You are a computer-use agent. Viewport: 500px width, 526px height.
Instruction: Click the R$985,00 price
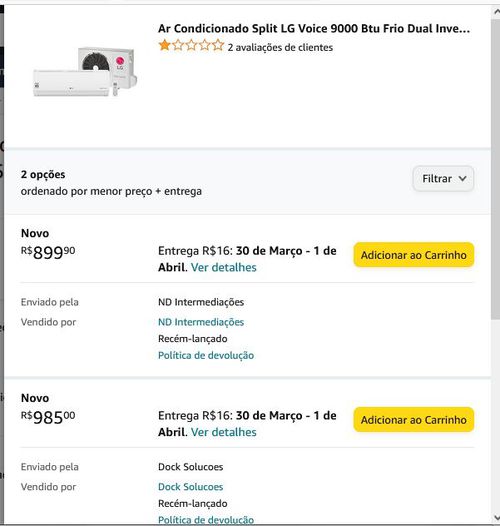point(48,417)
